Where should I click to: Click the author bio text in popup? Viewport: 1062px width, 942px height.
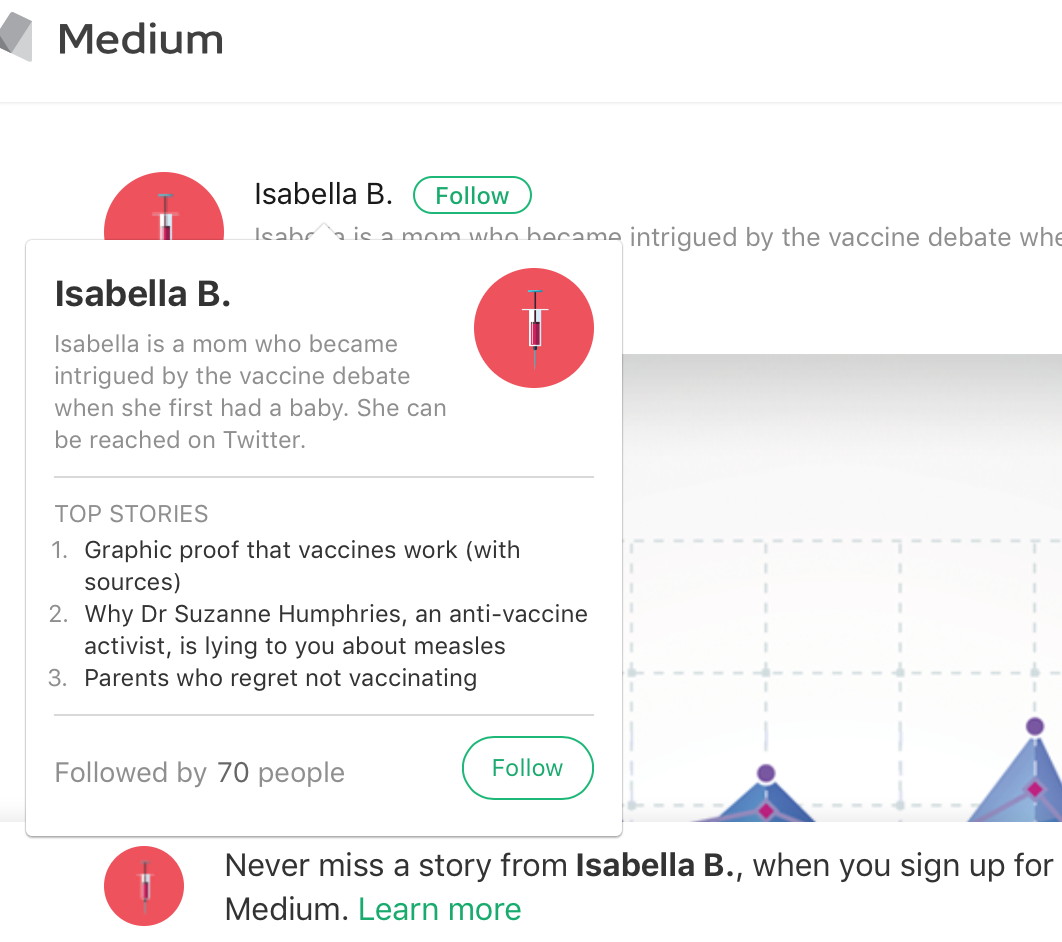click(250, 391)
